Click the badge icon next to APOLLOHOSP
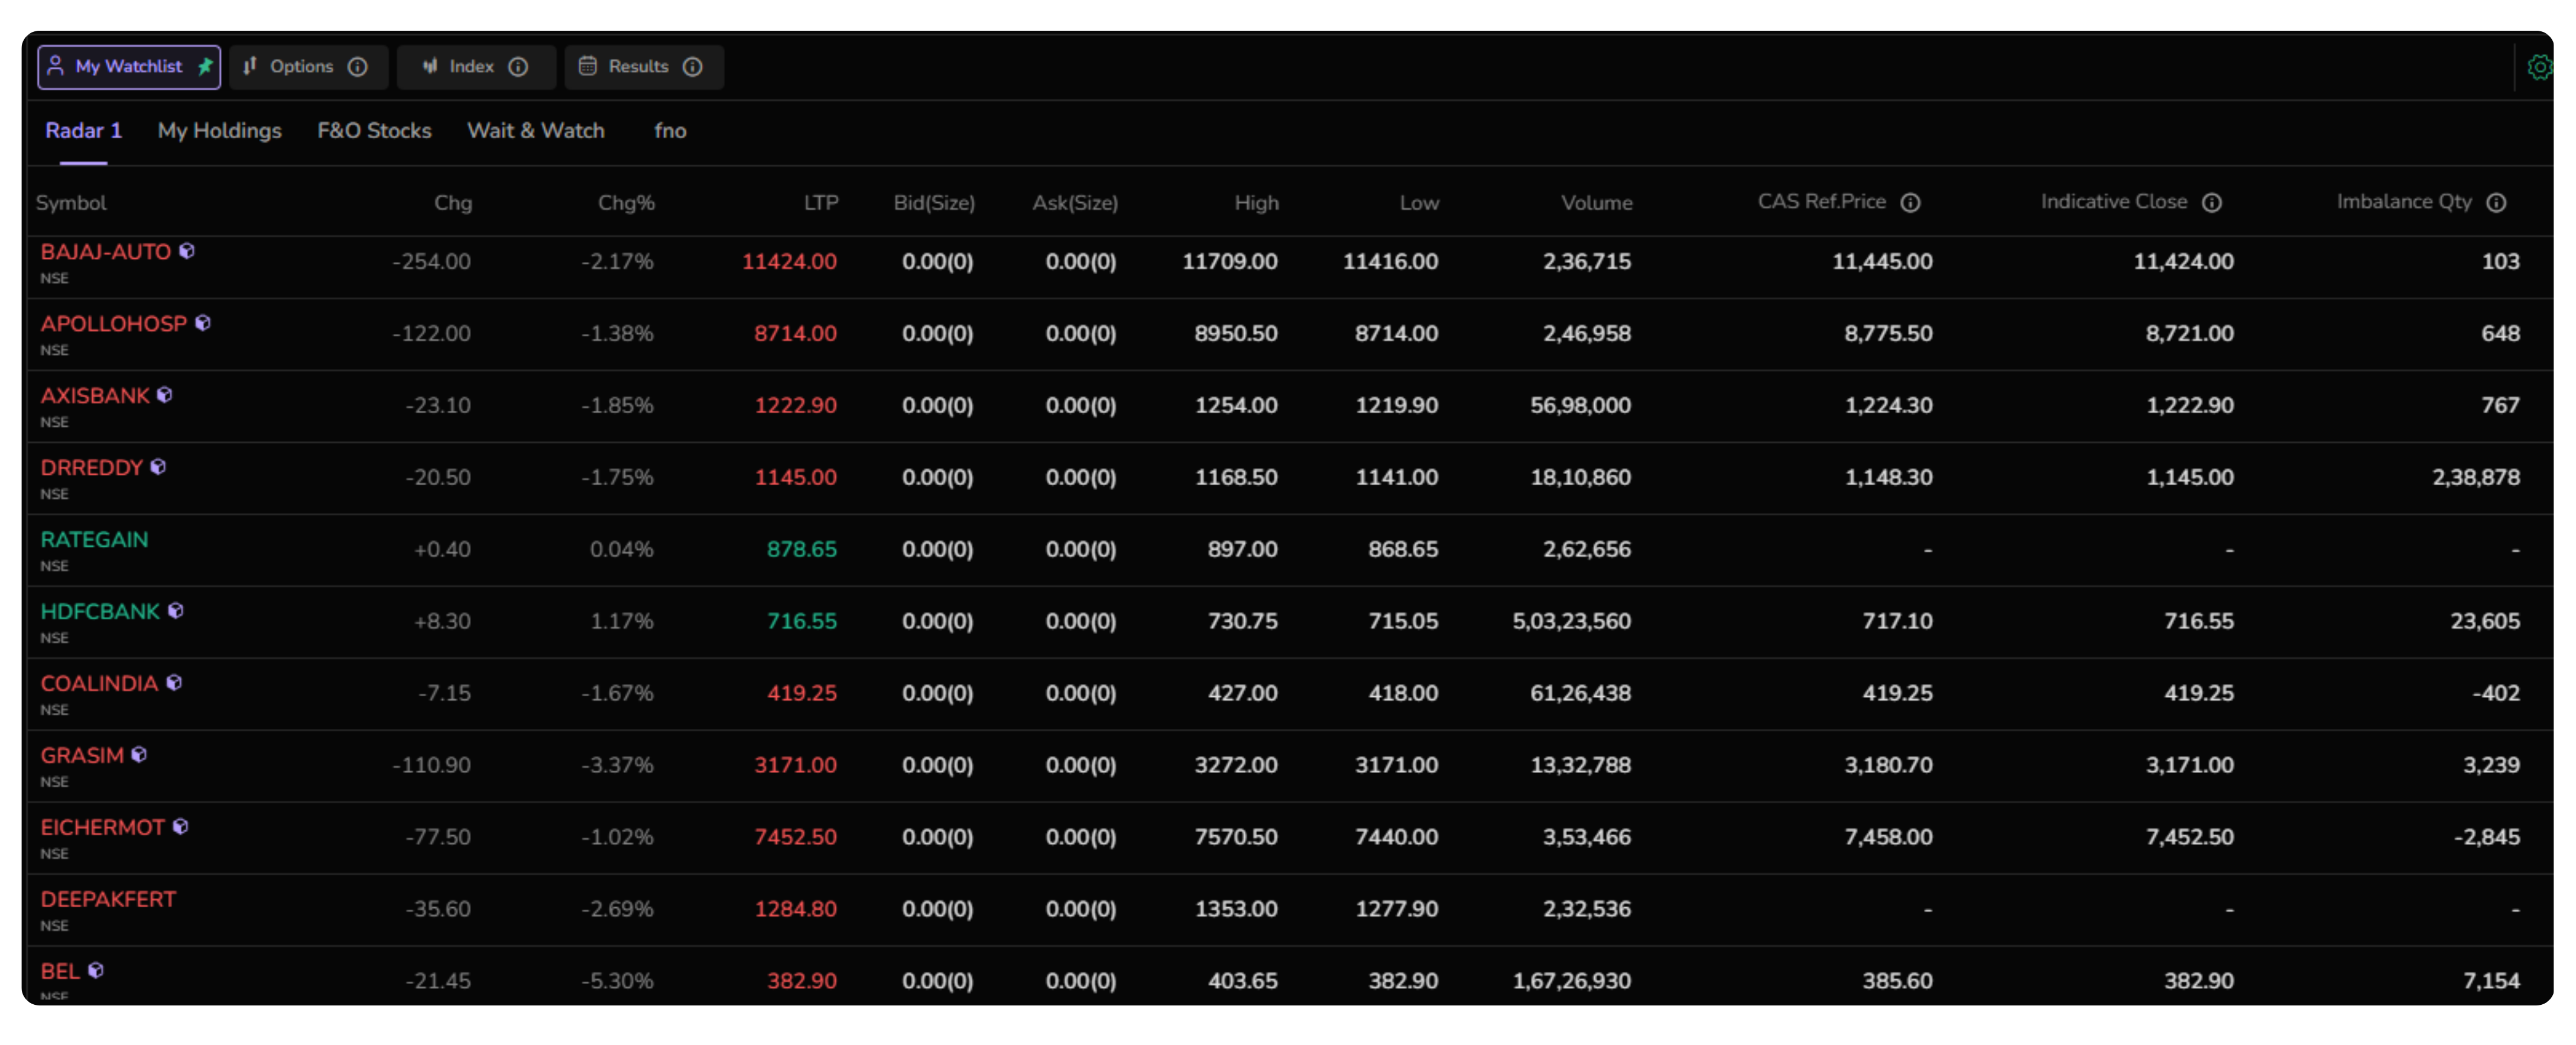The height and width of the screenshot is (1045, 2576). click(203, 323)
